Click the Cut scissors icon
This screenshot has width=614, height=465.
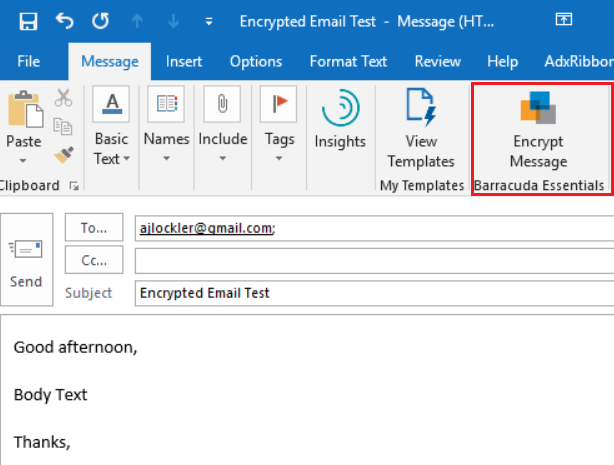point(63,98)
